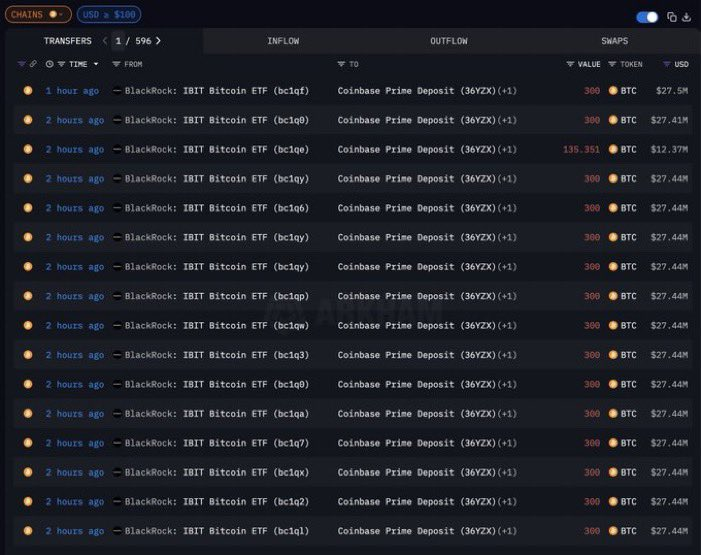Click the download icon at top right

click(x=686, y=17)
